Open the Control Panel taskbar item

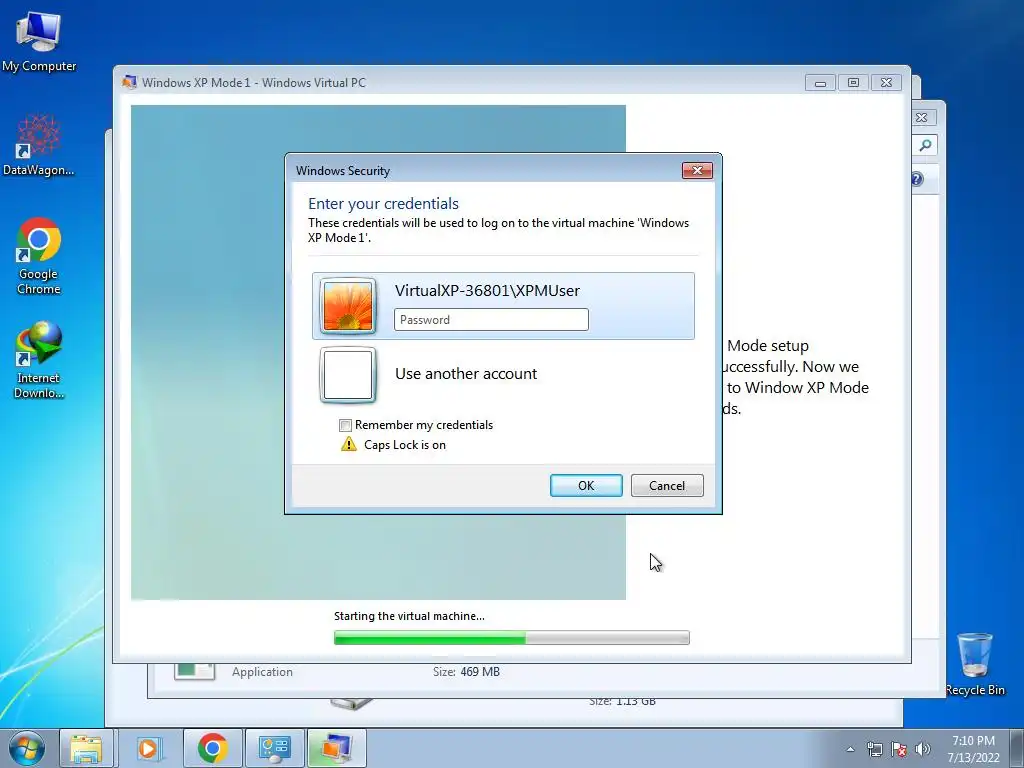(274, 748)
